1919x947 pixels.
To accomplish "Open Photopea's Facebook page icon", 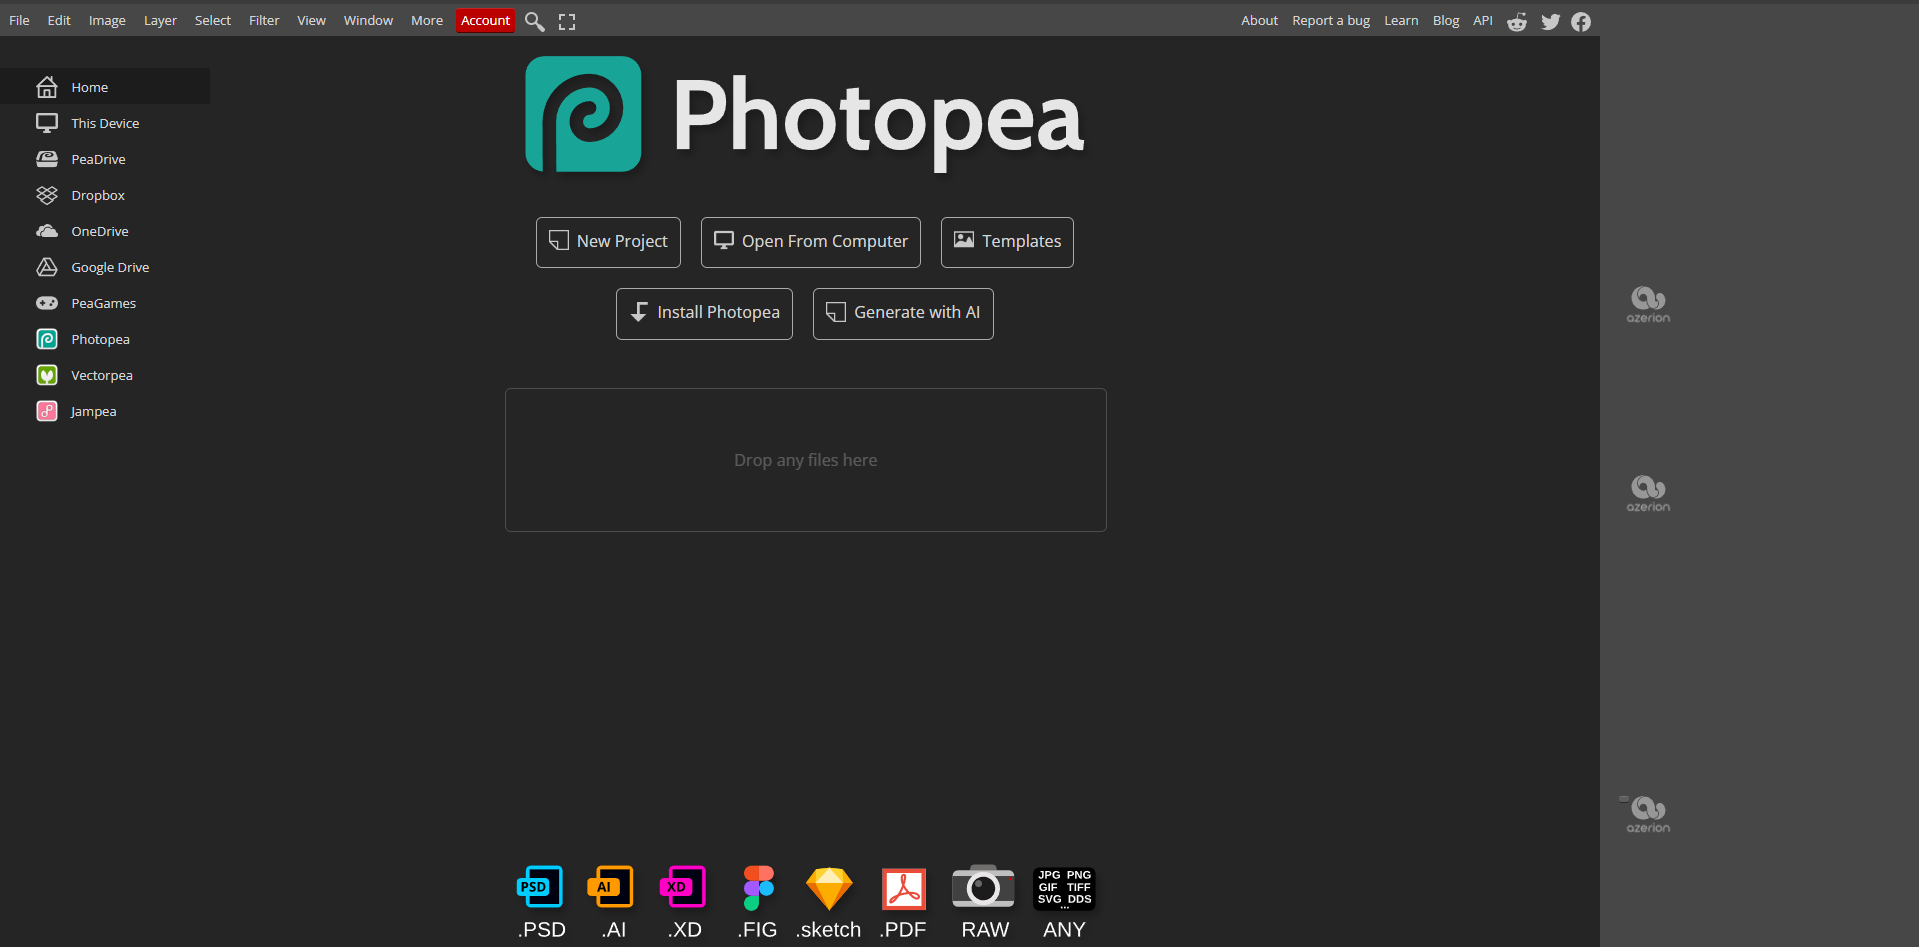I will 1581,20.
